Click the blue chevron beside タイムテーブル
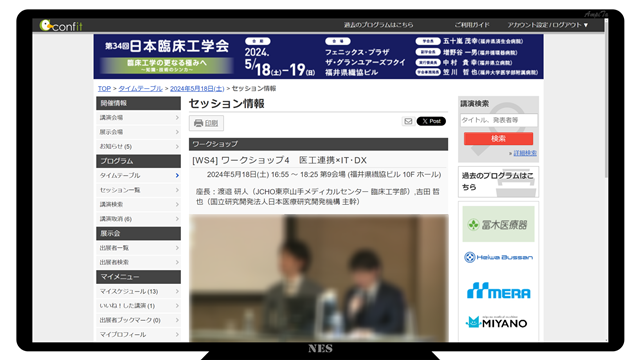This screenshot has width=640, height=360. [177, 176]
